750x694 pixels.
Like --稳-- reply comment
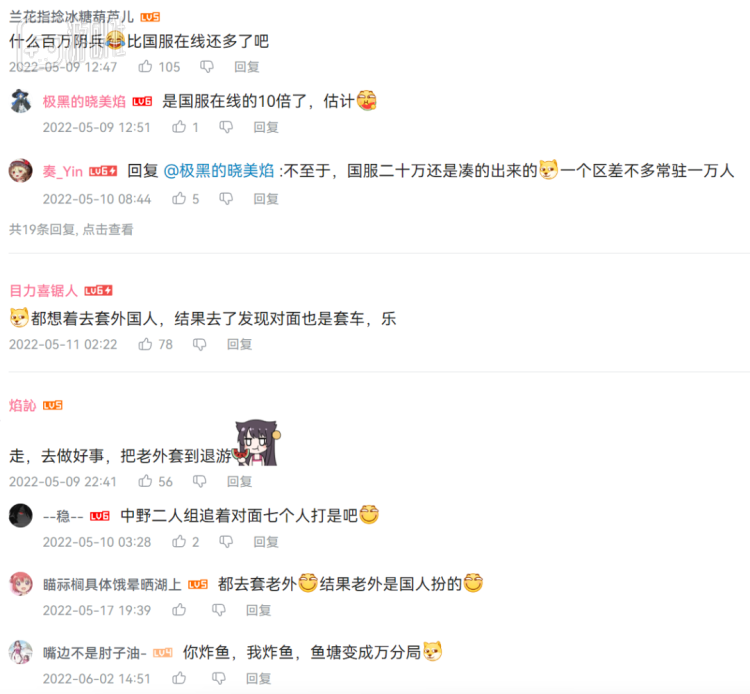coord(179,541)
